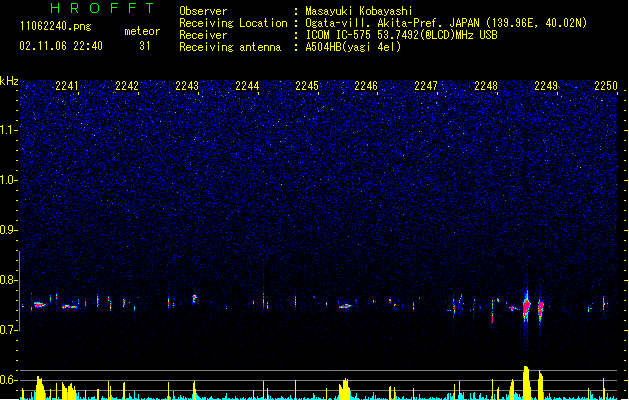629x400 pixels.
Task: Click the meteor count 31
Action: (145, 46)
